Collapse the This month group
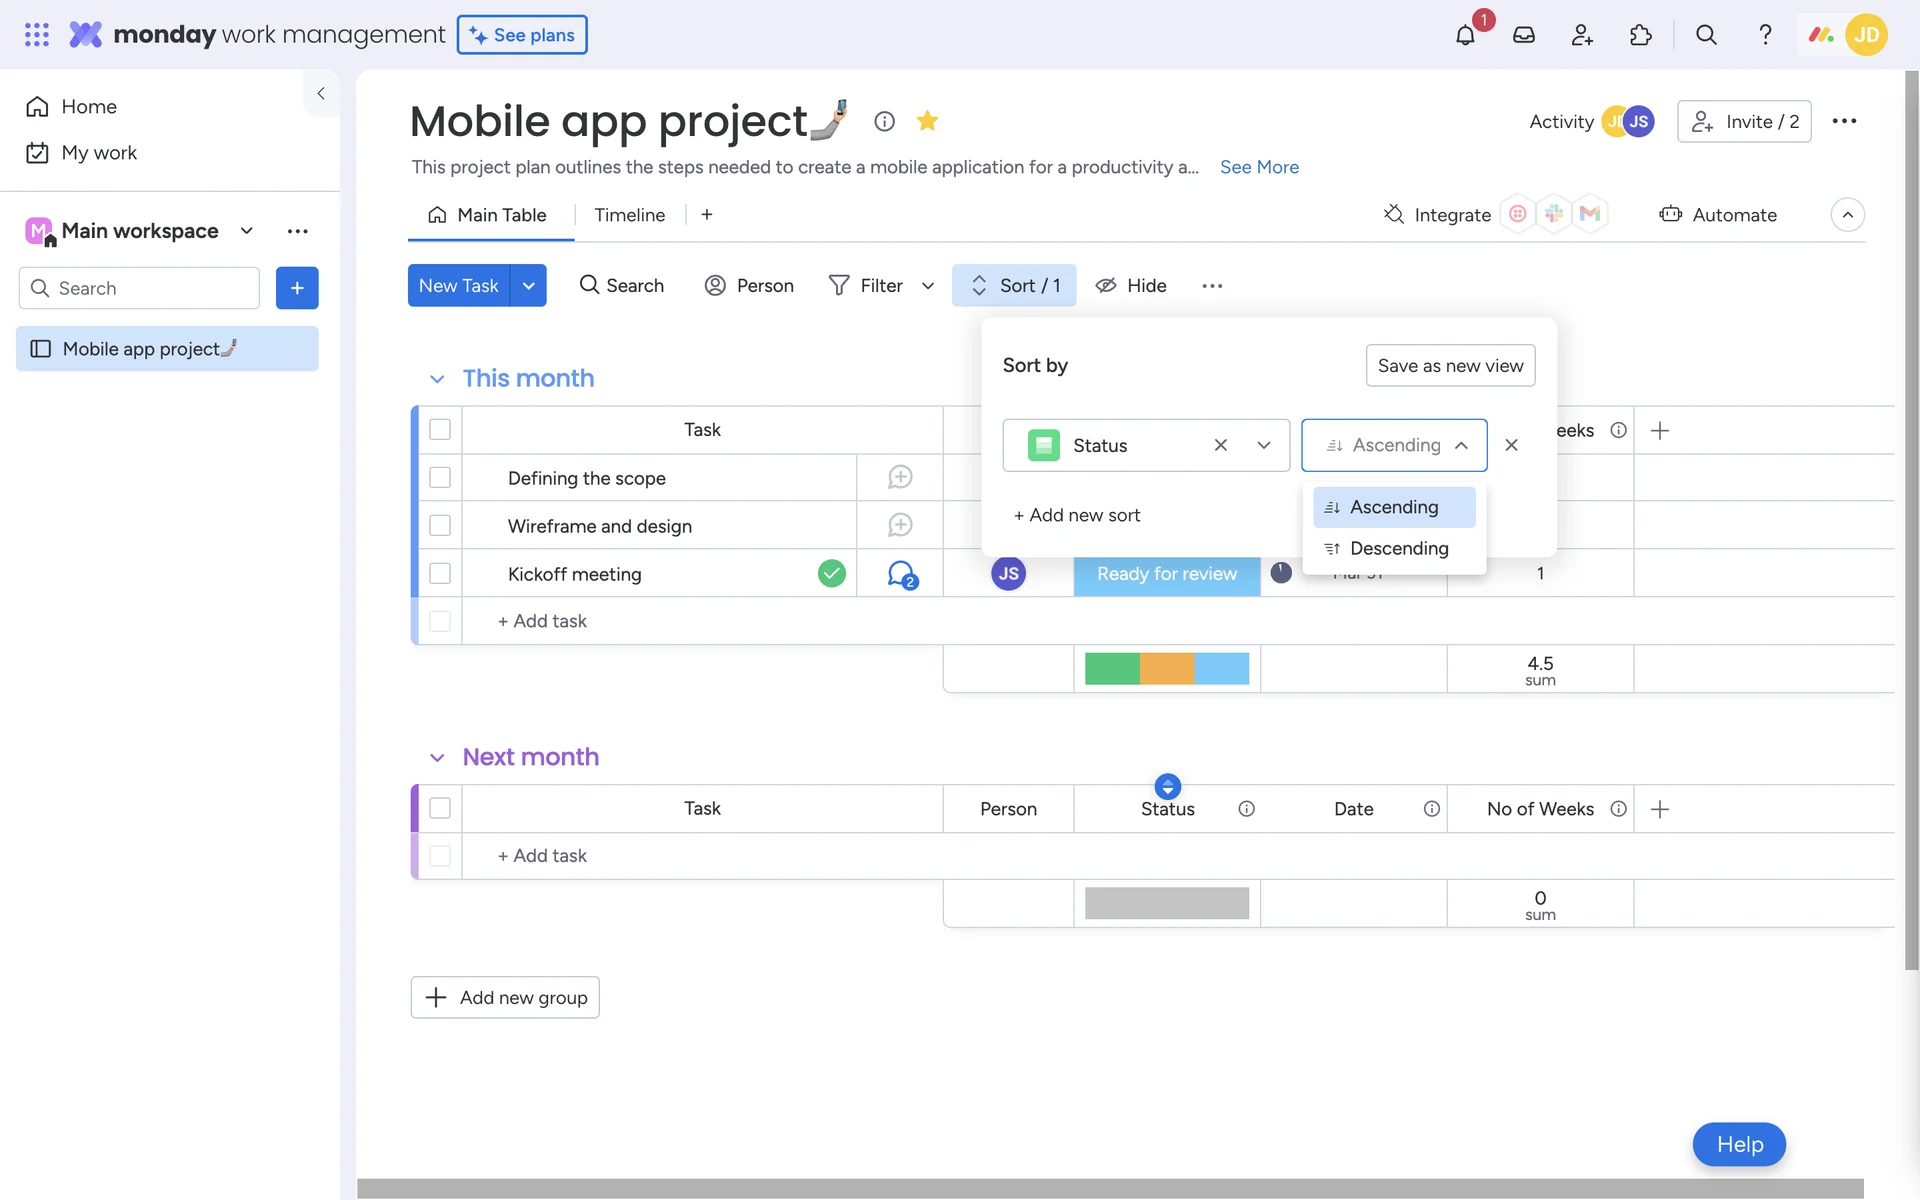The width and height of the screenshot is (1920, 1200). (x=437, y=379)
